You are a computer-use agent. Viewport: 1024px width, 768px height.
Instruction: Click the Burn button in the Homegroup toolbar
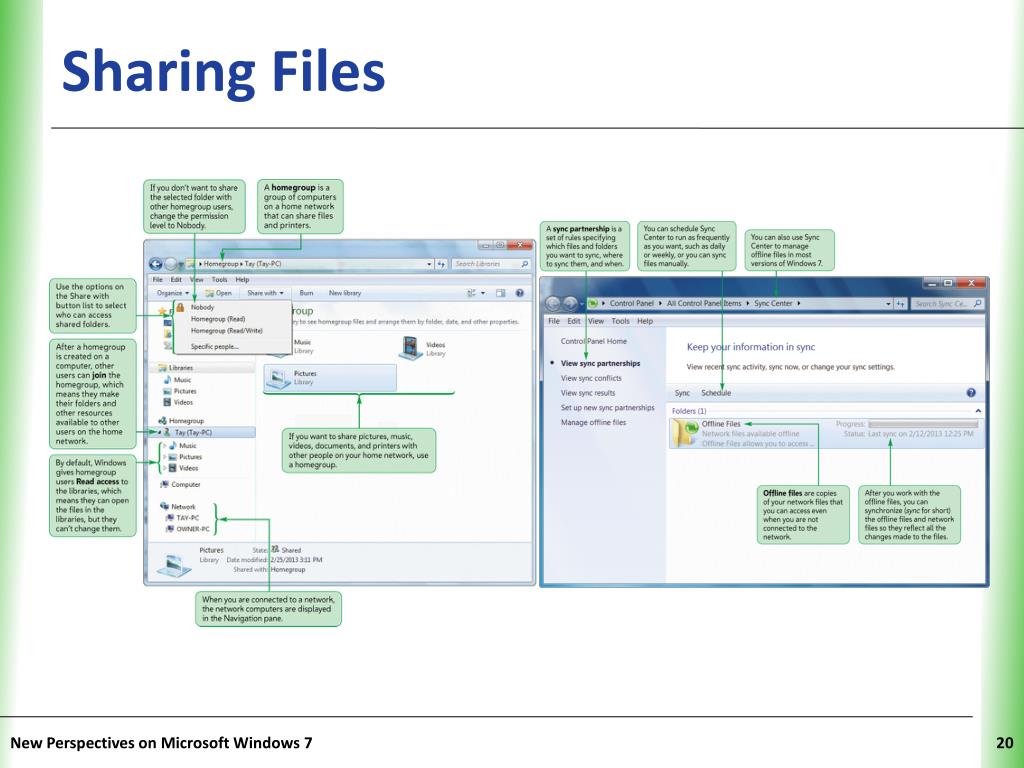(306, 293)
